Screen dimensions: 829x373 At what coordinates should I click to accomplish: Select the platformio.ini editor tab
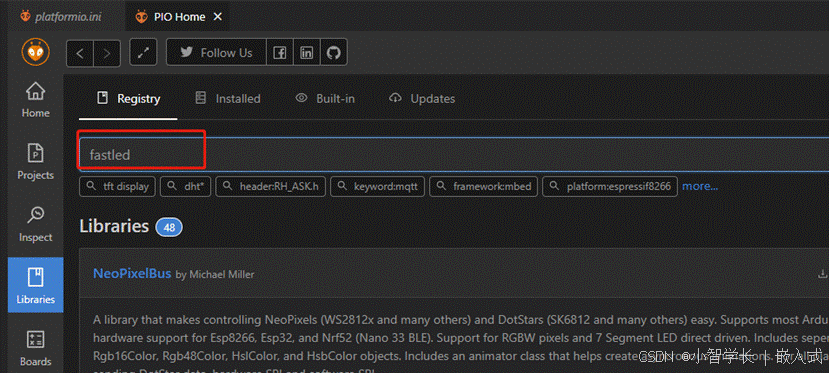[x=61, y=16]
